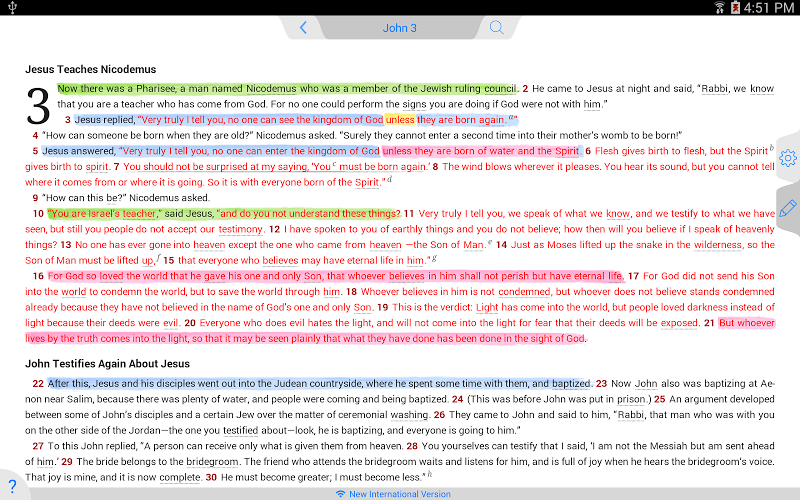The width and height of the screenshot is (800, 500).
Task: Open footnote g after 'eternal life in him.'
Action: [434, 258]
